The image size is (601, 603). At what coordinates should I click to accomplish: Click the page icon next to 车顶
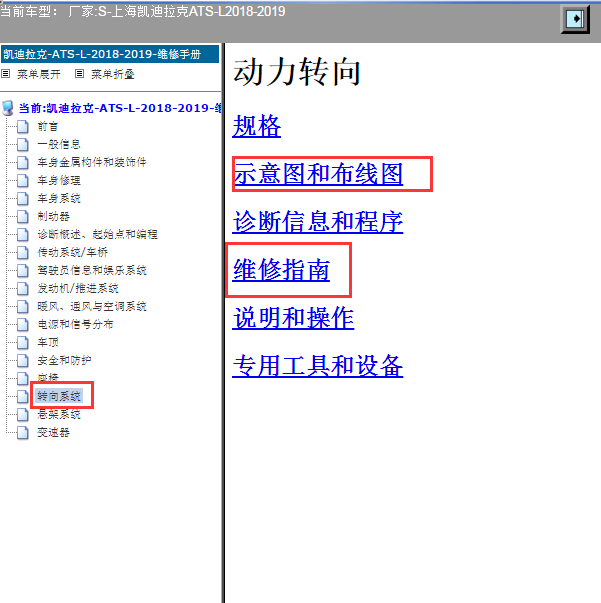pos(23,342)
